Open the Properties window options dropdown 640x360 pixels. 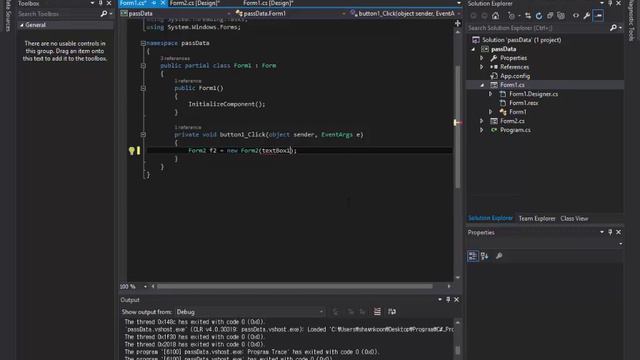tap(602, 232)
